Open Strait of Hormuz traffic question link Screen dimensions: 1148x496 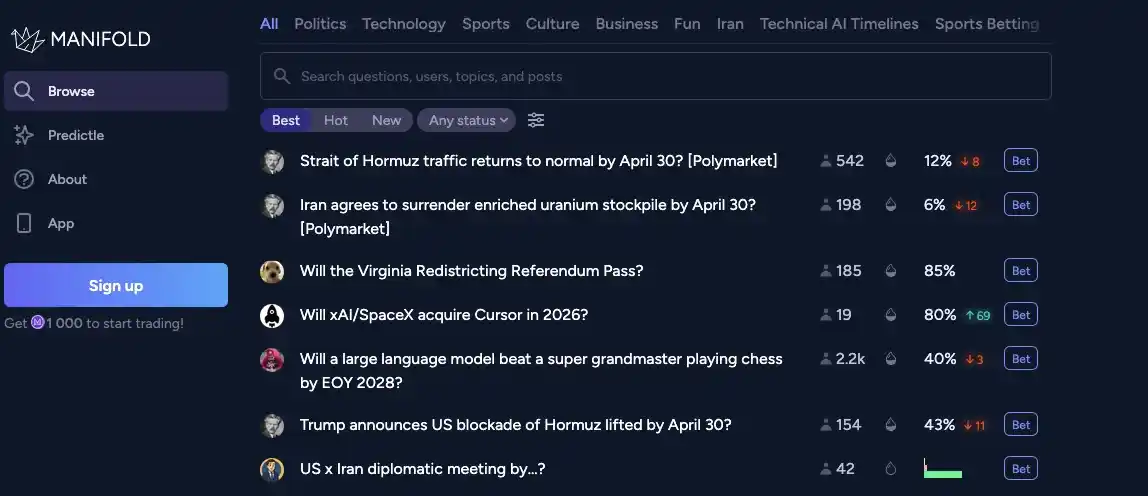(538, 160)
